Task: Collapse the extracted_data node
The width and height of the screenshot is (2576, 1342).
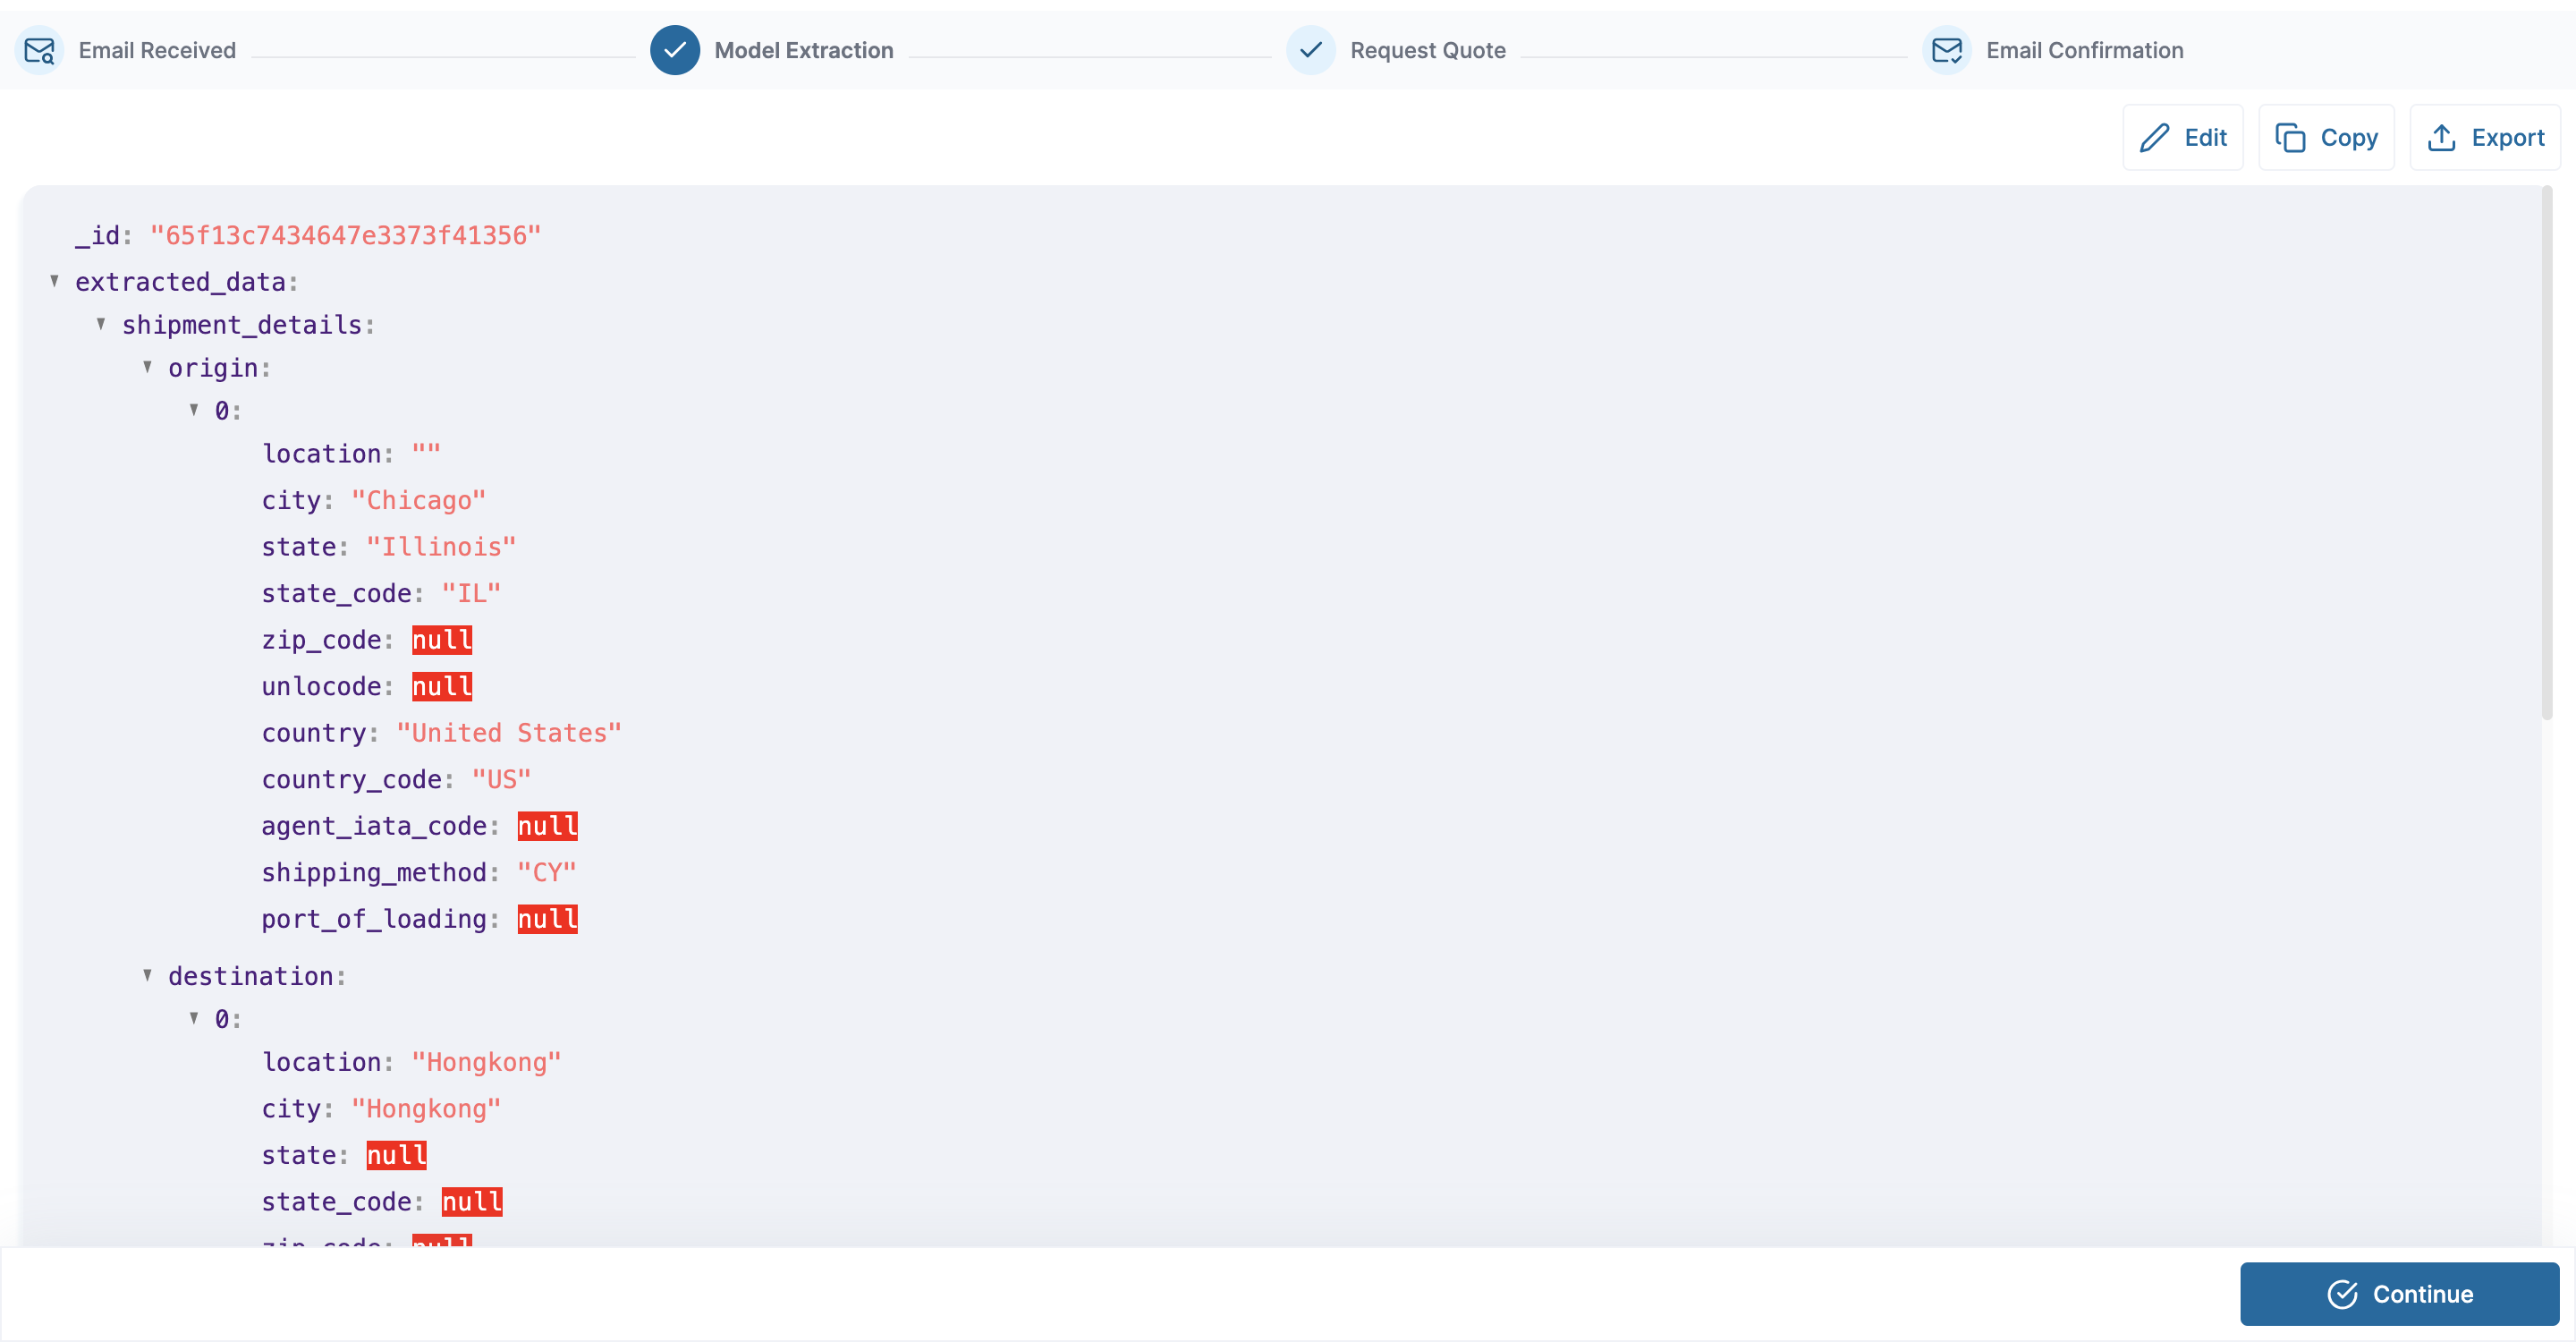Action: 55,281
